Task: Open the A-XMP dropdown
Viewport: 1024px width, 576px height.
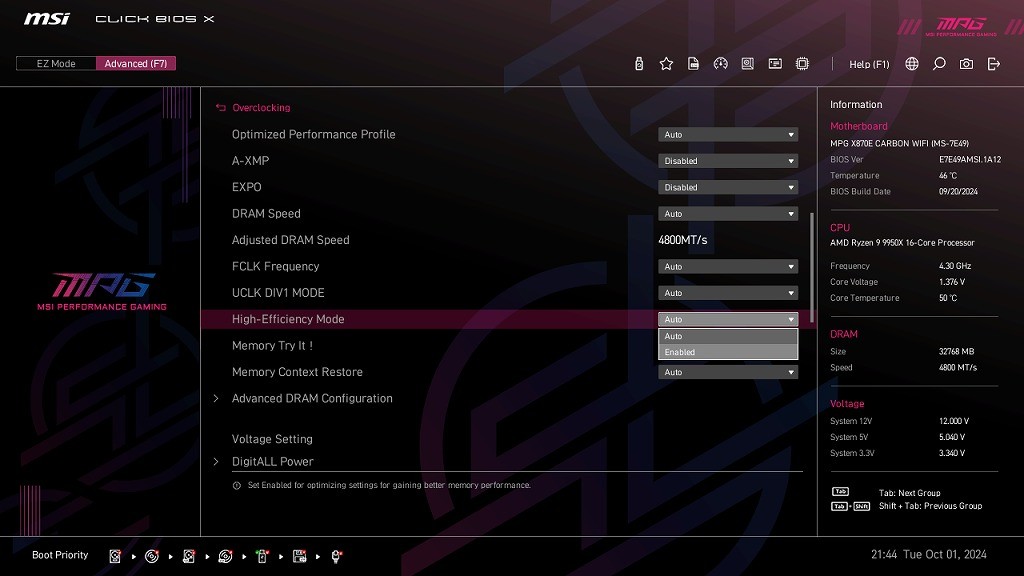Action: point(728,161)
